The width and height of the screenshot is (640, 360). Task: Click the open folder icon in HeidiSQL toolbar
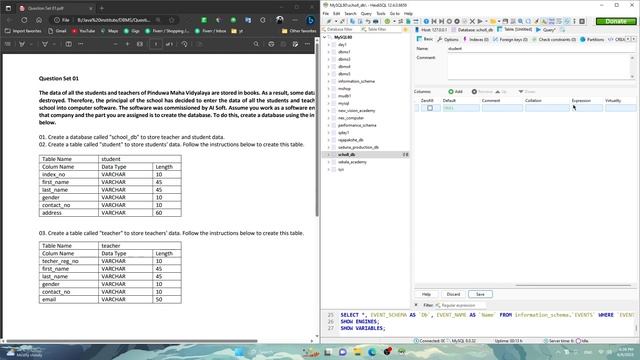tap(493, 21)
